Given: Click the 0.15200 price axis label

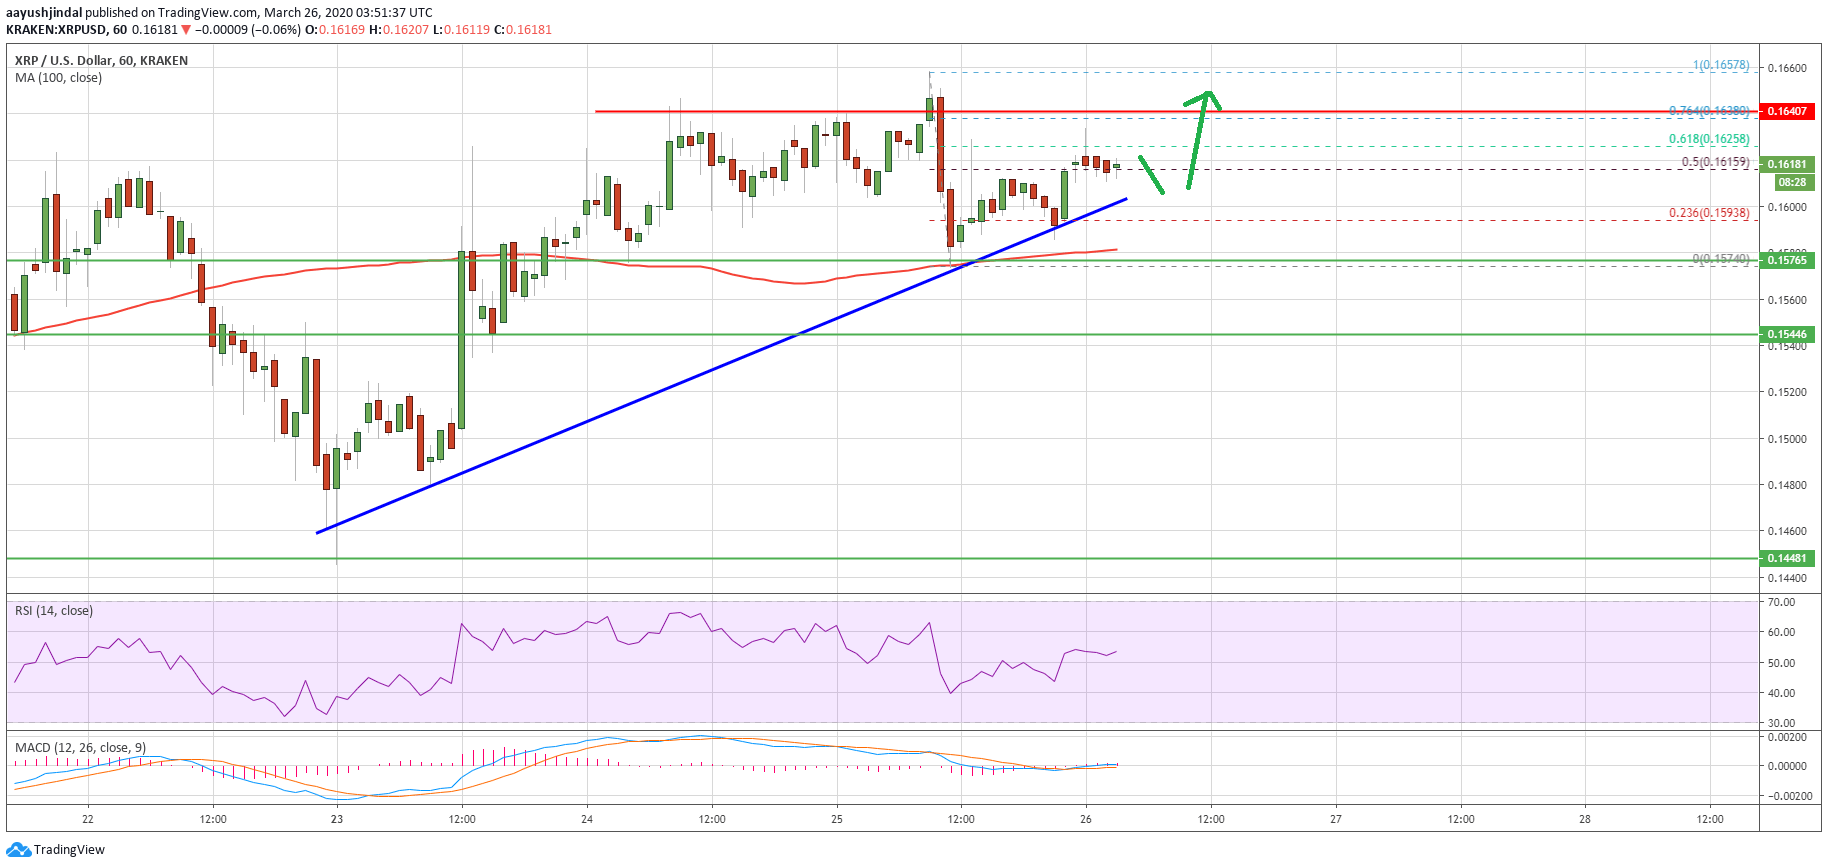Looking at the screenshot, I should pyautogui.click(x=1787, y=392).
